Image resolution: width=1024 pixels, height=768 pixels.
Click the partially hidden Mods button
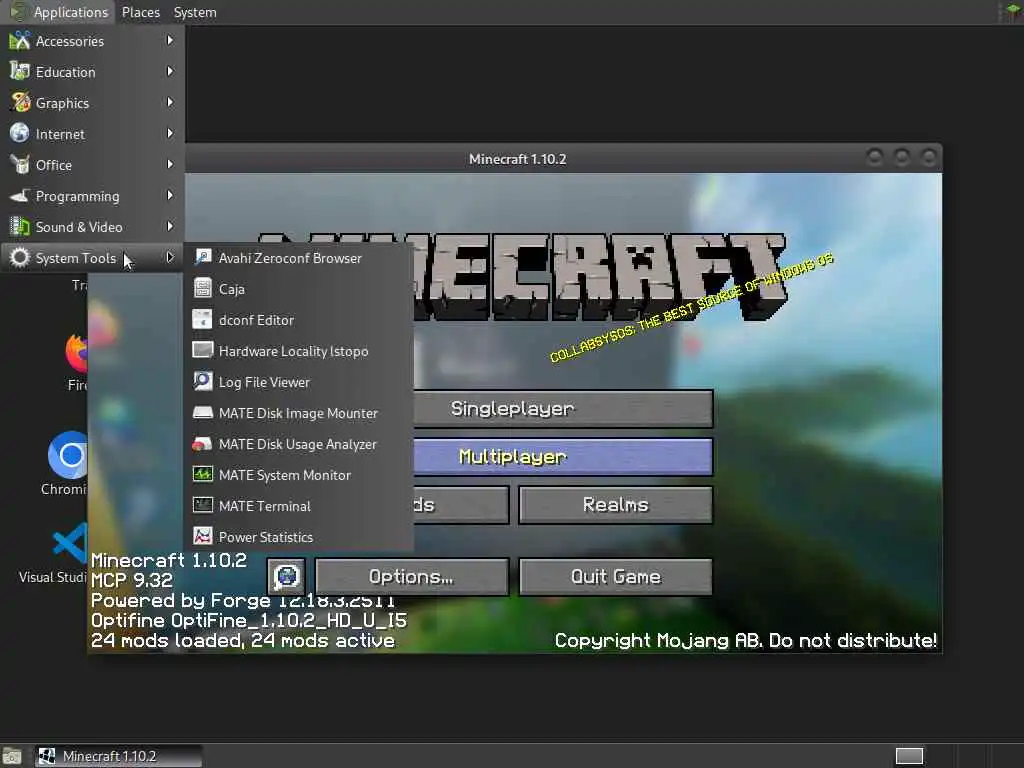[461, 505]
